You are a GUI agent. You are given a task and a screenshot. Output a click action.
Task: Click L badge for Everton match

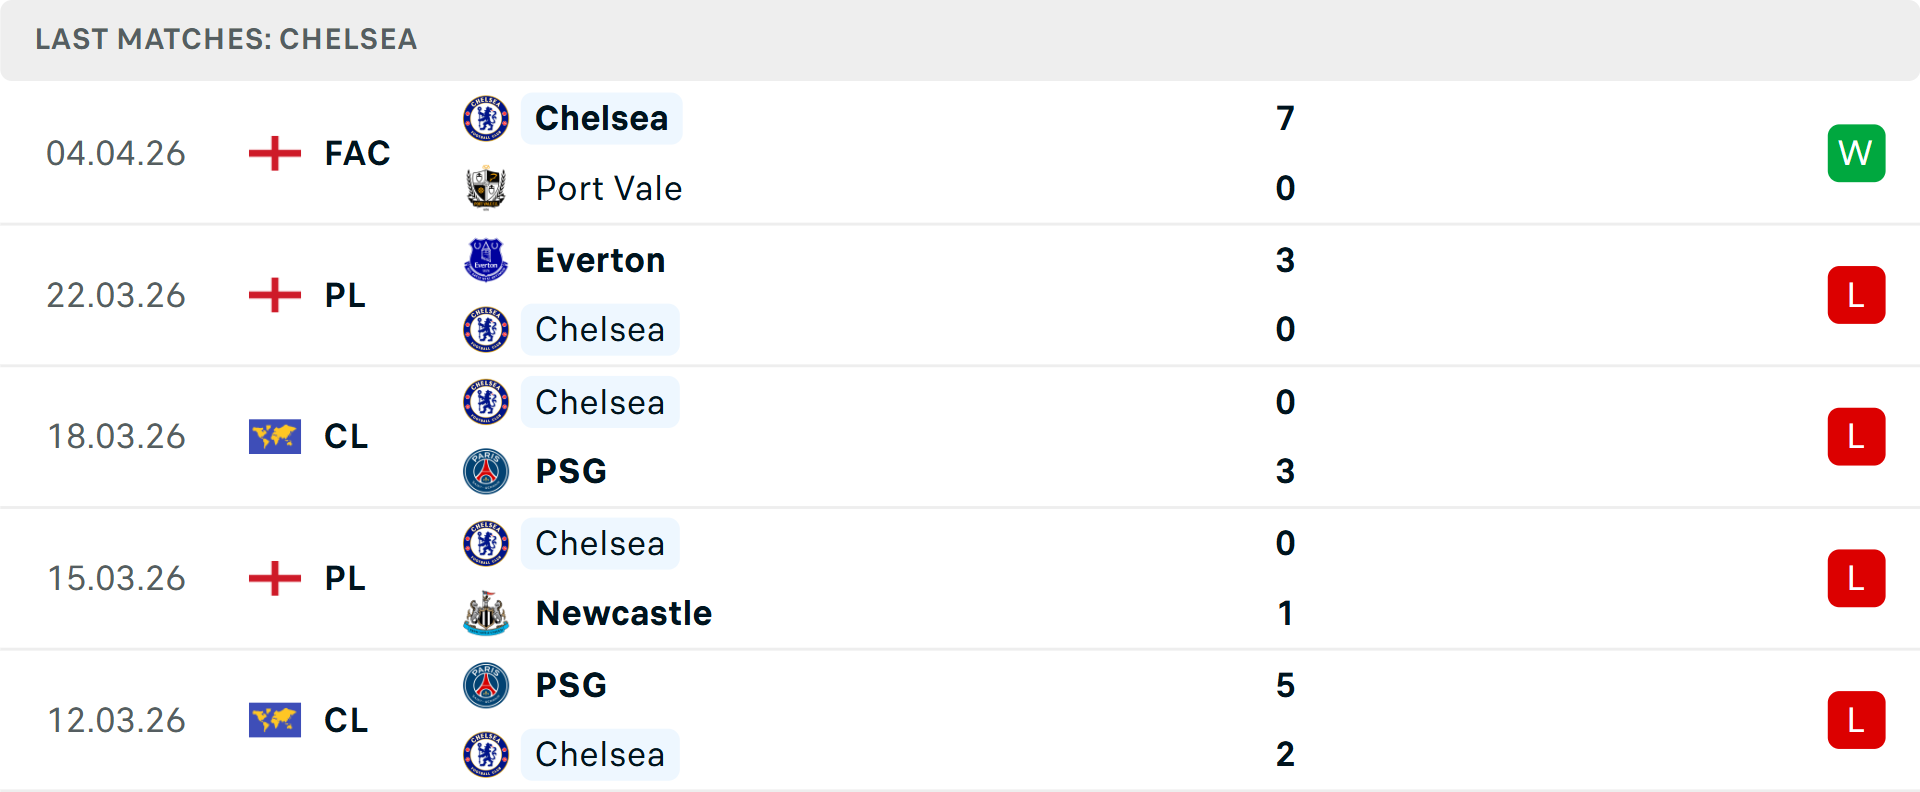[1856, 295]
